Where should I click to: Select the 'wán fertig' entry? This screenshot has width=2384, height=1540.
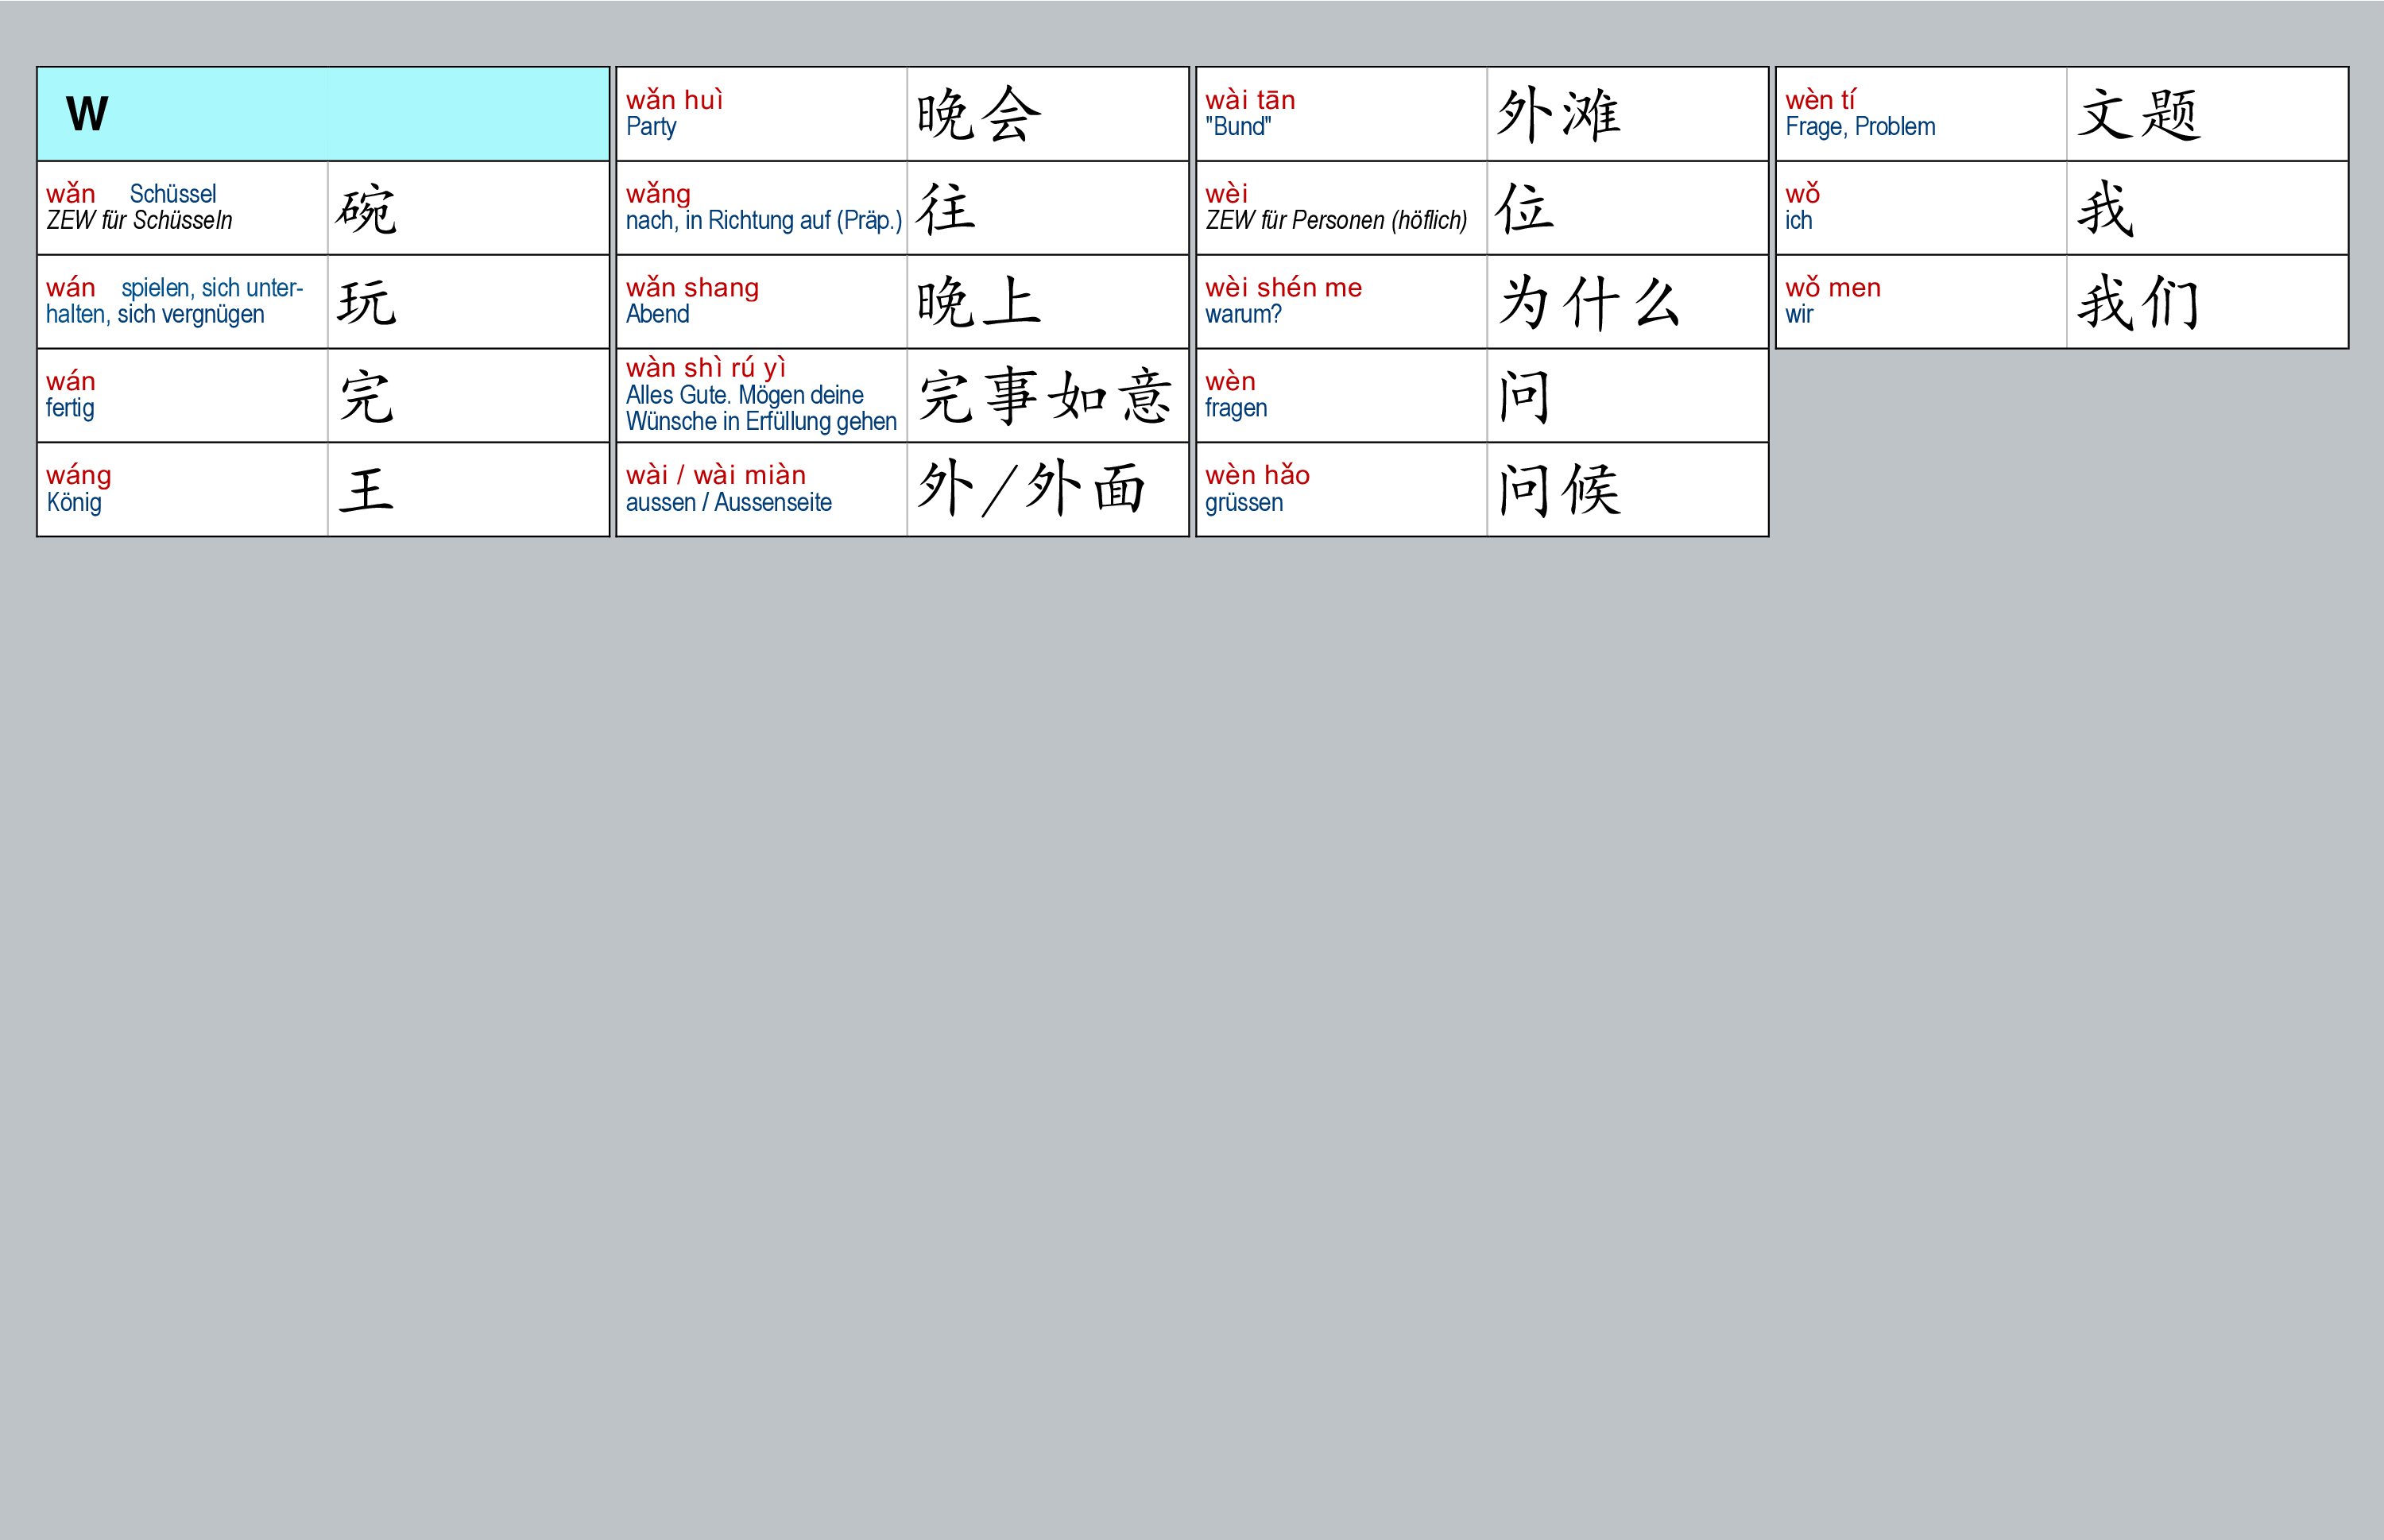point(182,396)
